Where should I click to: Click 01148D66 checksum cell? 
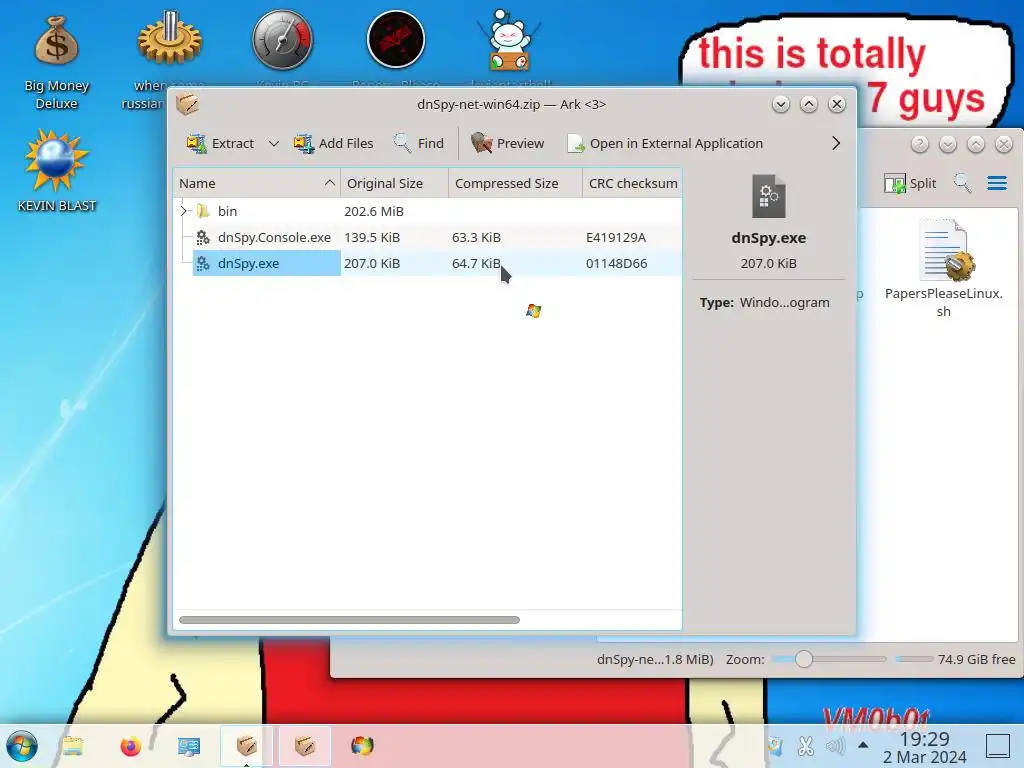click(616, 263)
